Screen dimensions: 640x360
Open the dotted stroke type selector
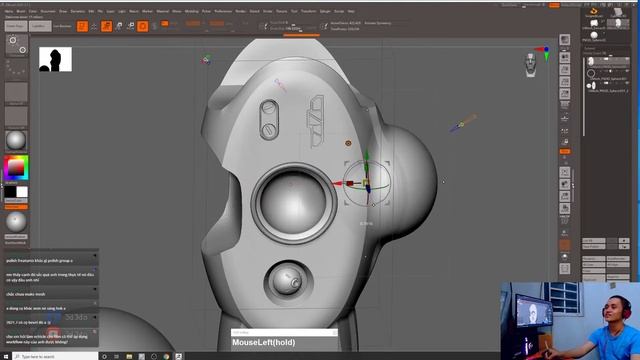pyautogui.click(x=16, y=69)
